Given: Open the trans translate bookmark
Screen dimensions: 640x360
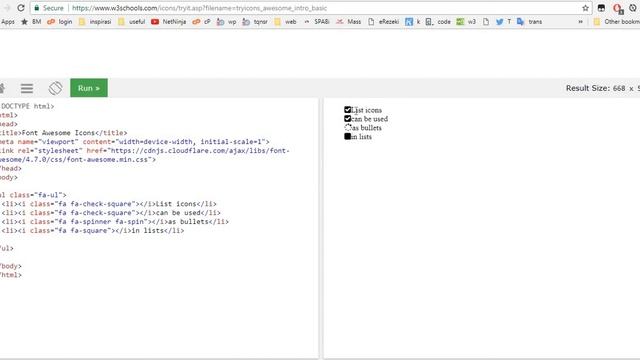Looking at the screenshot, I should click(529, 22).
